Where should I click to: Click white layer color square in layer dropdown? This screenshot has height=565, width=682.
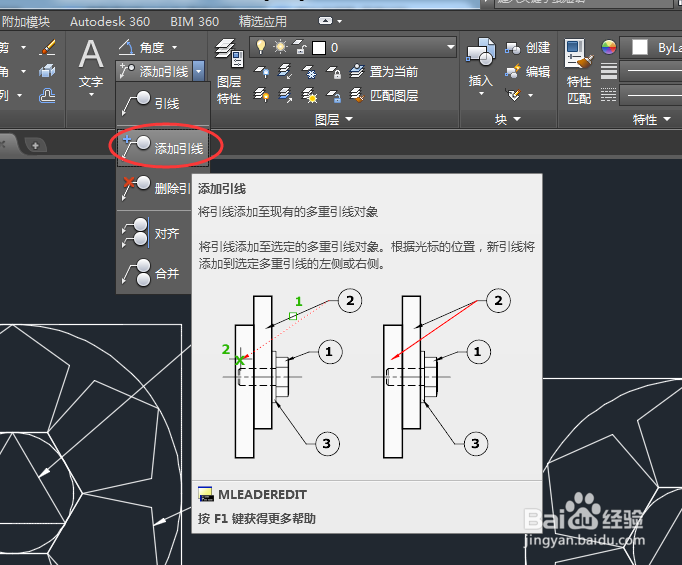(319, 48)
